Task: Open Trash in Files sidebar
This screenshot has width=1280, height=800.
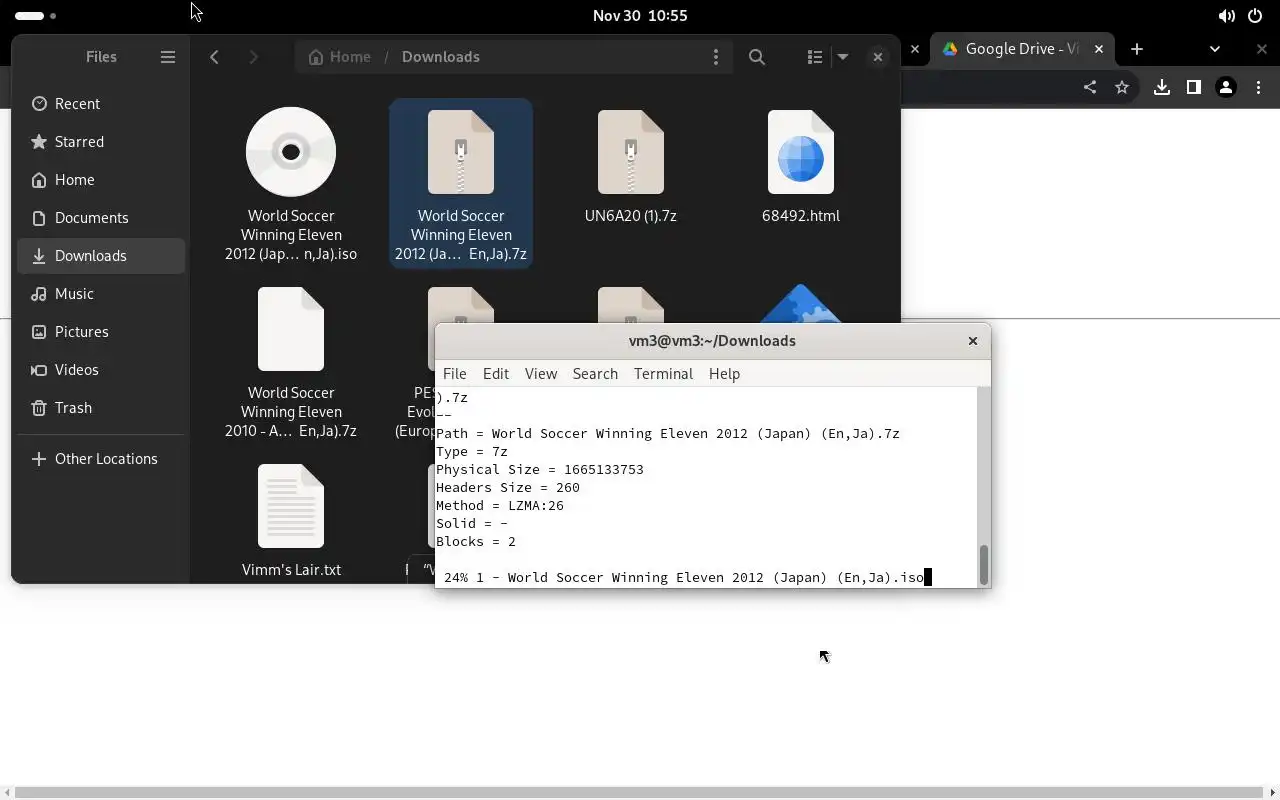Action: point(101,408)
